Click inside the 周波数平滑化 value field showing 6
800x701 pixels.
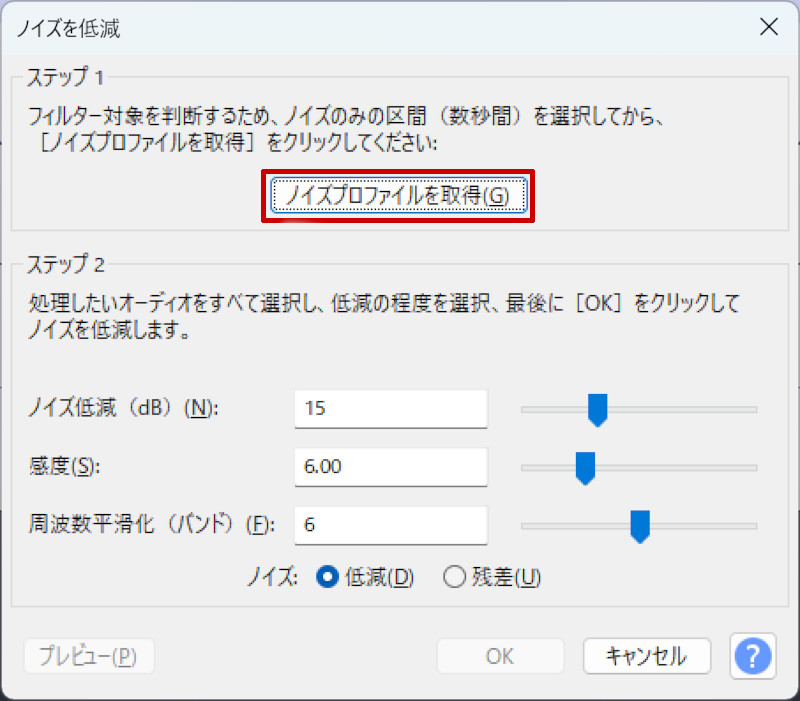(x=390, y=525)
